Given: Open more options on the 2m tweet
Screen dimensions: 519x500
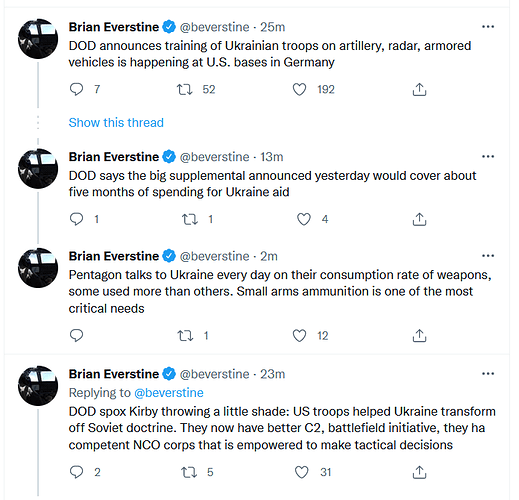Looking at the screenshot, I should pyautogui.click(x=488, y=256).
